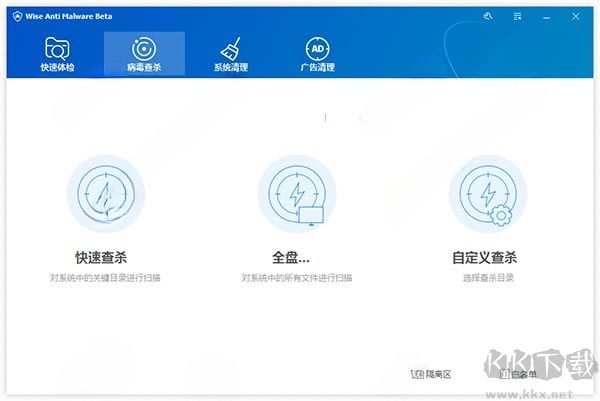Start full scan via monitor lightning icon
This screenshot has height=401, width=600.
[297, 194]
